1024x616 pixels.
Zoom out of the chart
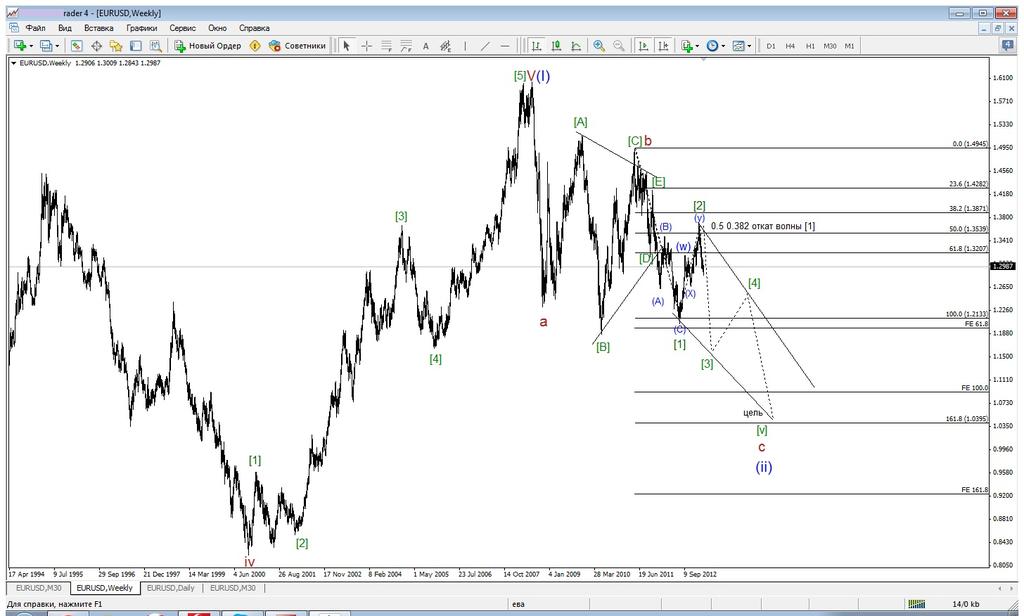[618, 46]
